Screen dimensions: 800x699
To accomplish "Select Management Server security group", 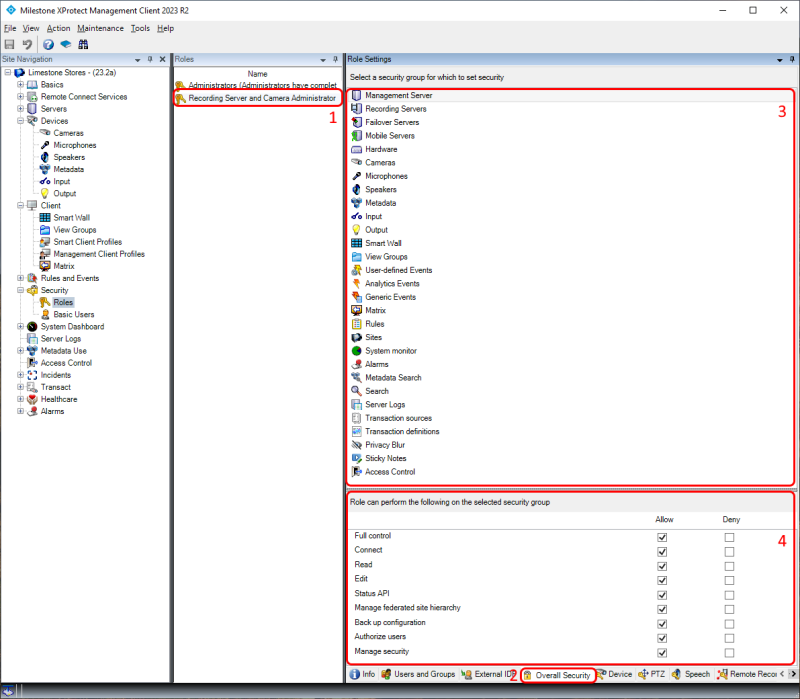I will click(398, 95).
